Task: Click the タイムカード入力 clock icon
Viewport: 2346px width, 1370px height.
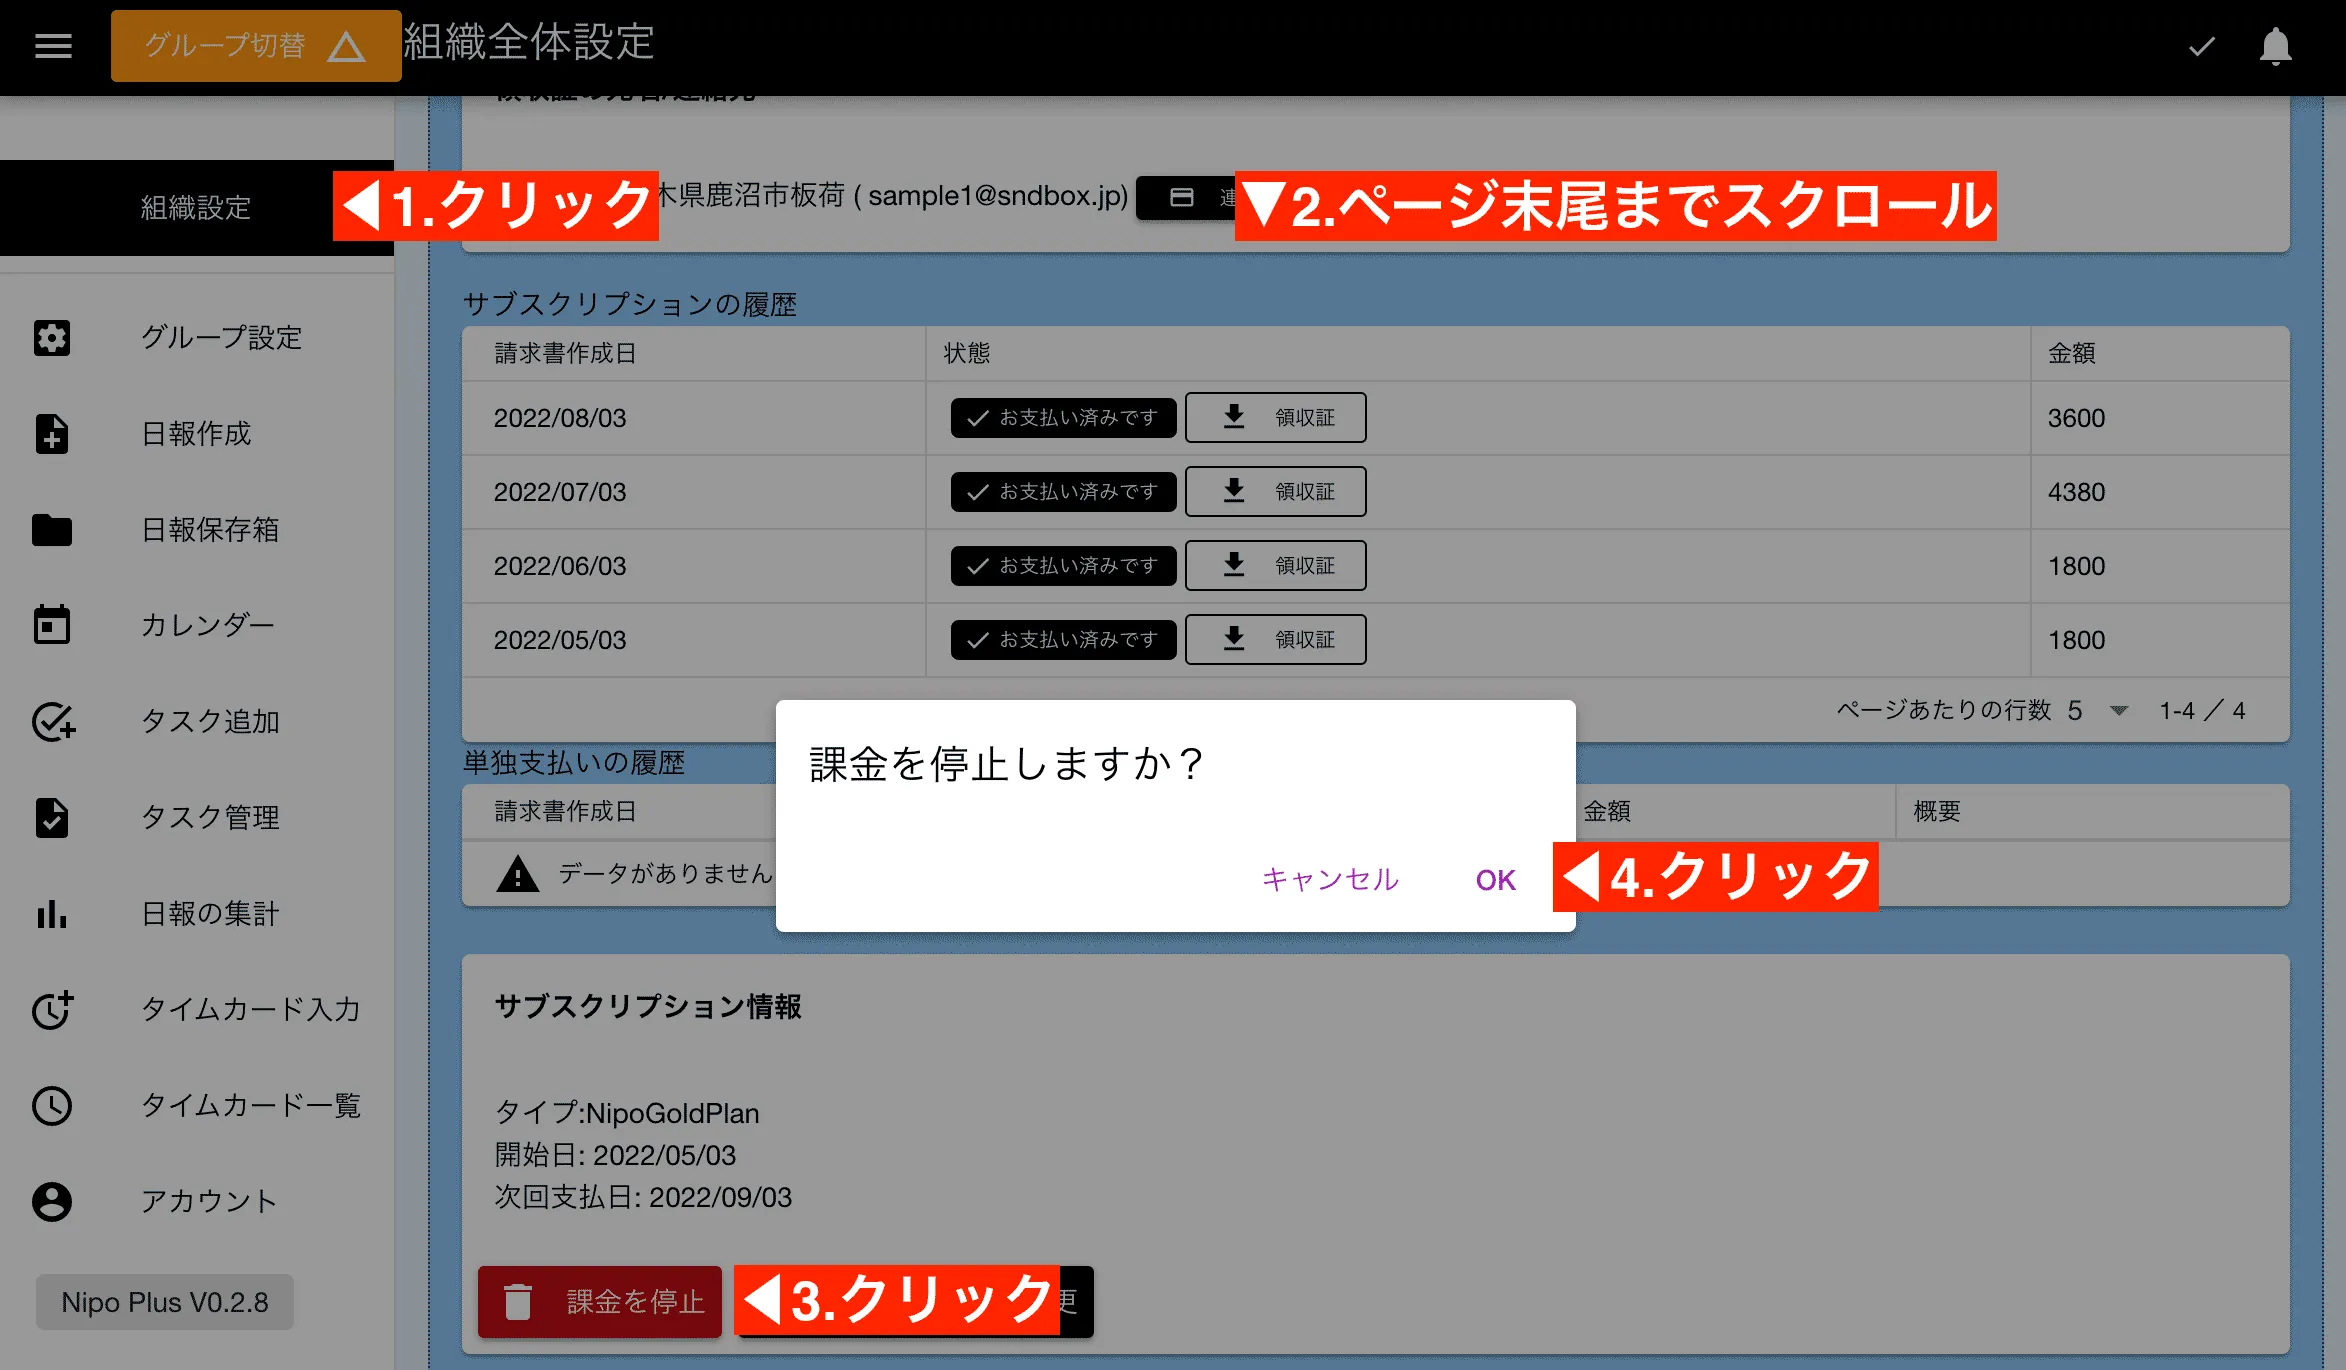Action: coord(52,1010)
